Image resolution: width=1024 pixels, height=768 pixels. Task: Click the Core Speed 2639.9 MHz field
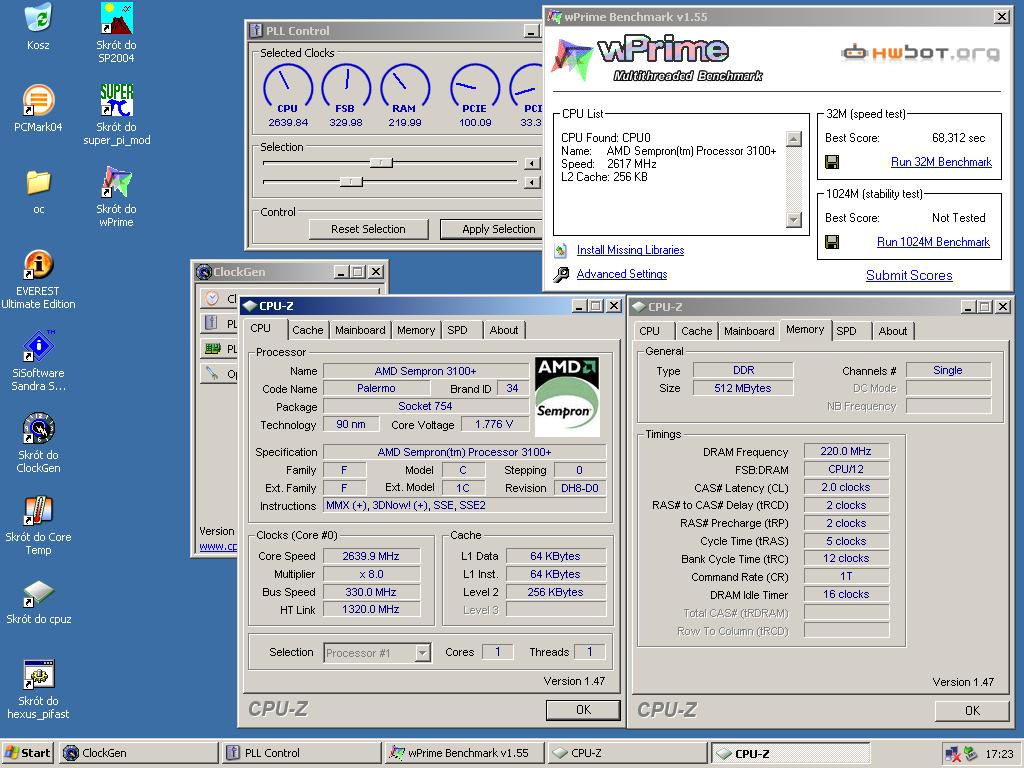371,556
